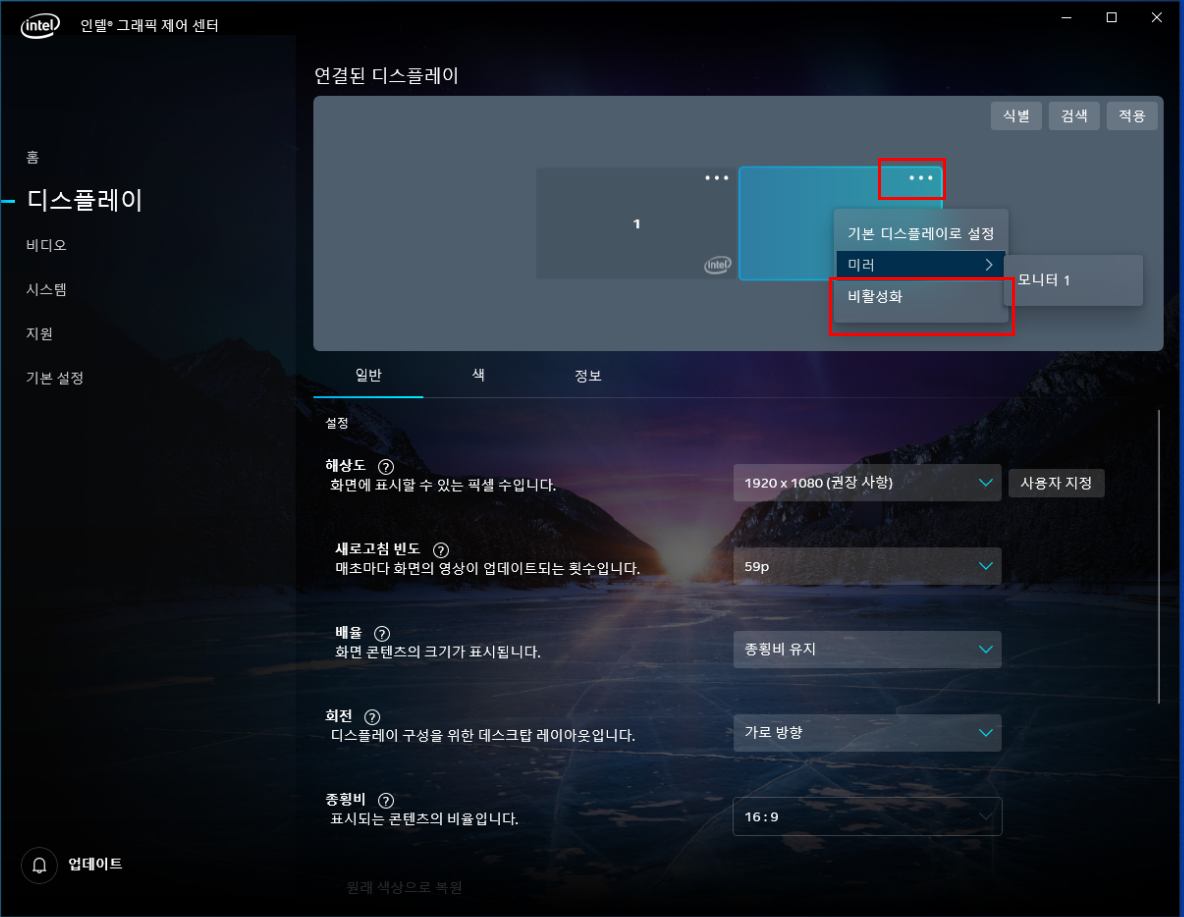This screenshot has width=1184, height=917.
Task: Click the 사용자 지정 button
Action: click(1056, 483)
